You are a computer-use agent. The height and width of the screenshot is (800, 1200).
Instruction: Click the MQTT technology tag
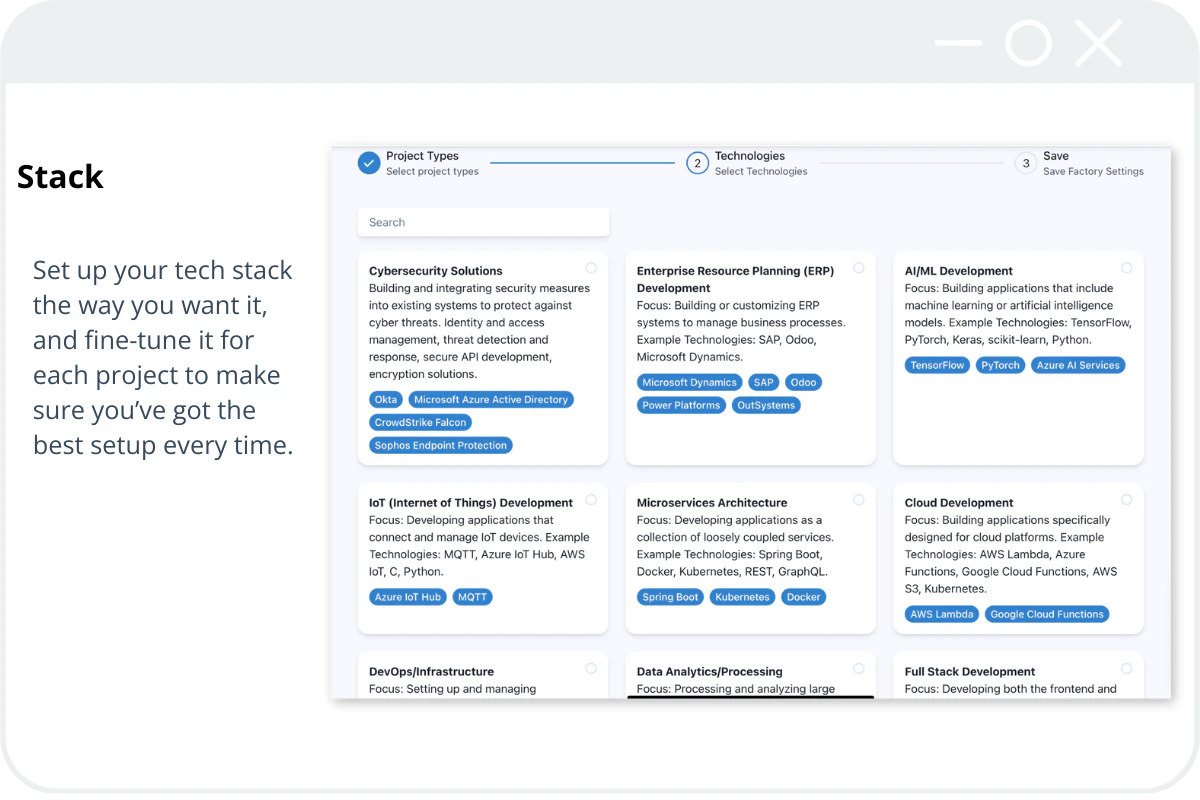click(472, 596)
